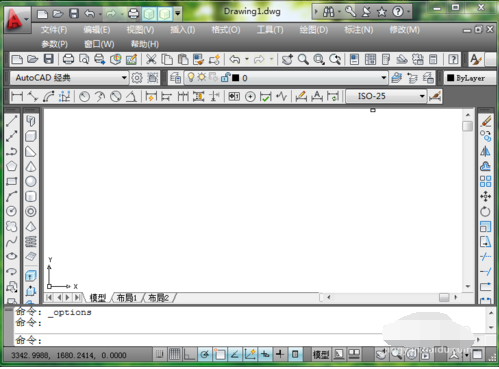Select the Cone solid modeling tool
Image resolution: width=499 pixels, height=369 pixels.
(31, 166)
